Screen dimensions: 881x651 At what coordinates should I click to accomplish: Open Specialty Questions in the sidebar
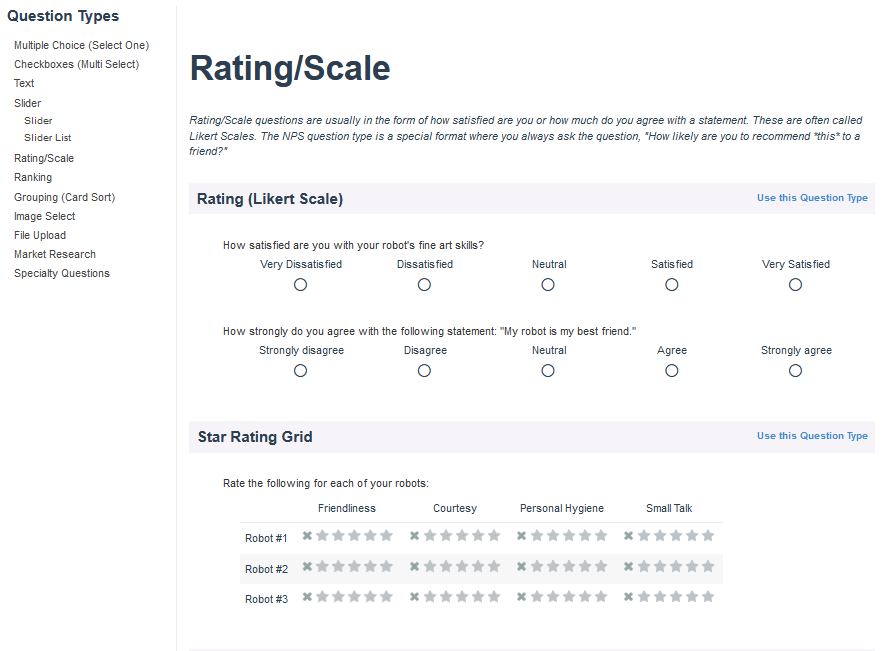(x=62, y=273)
